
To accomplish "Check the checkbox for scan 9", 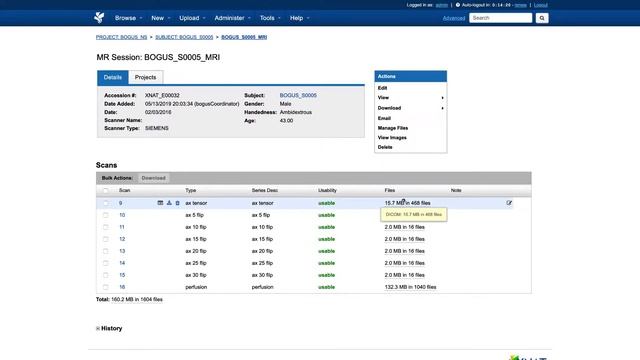I will tap(106, 203).
